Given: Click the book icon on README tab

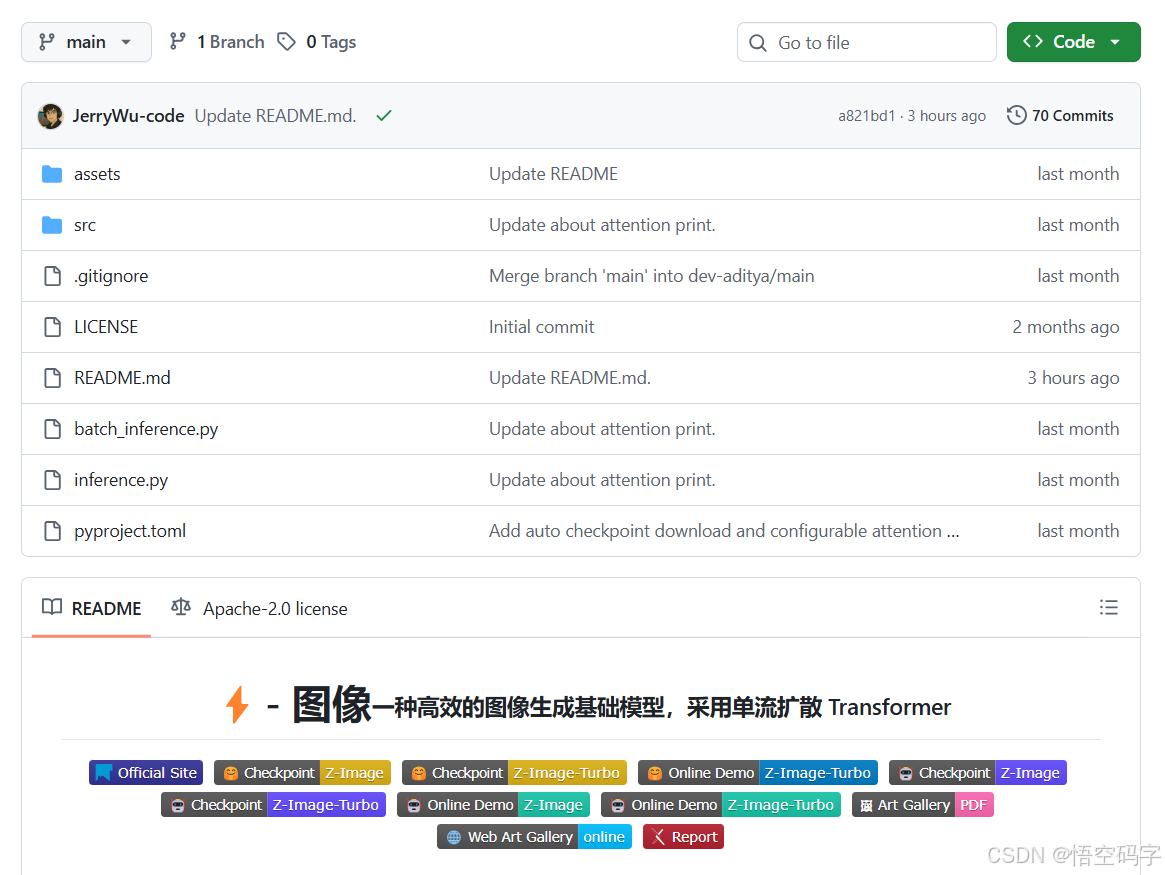Looking at the screenshot, I should click(52, 608).
